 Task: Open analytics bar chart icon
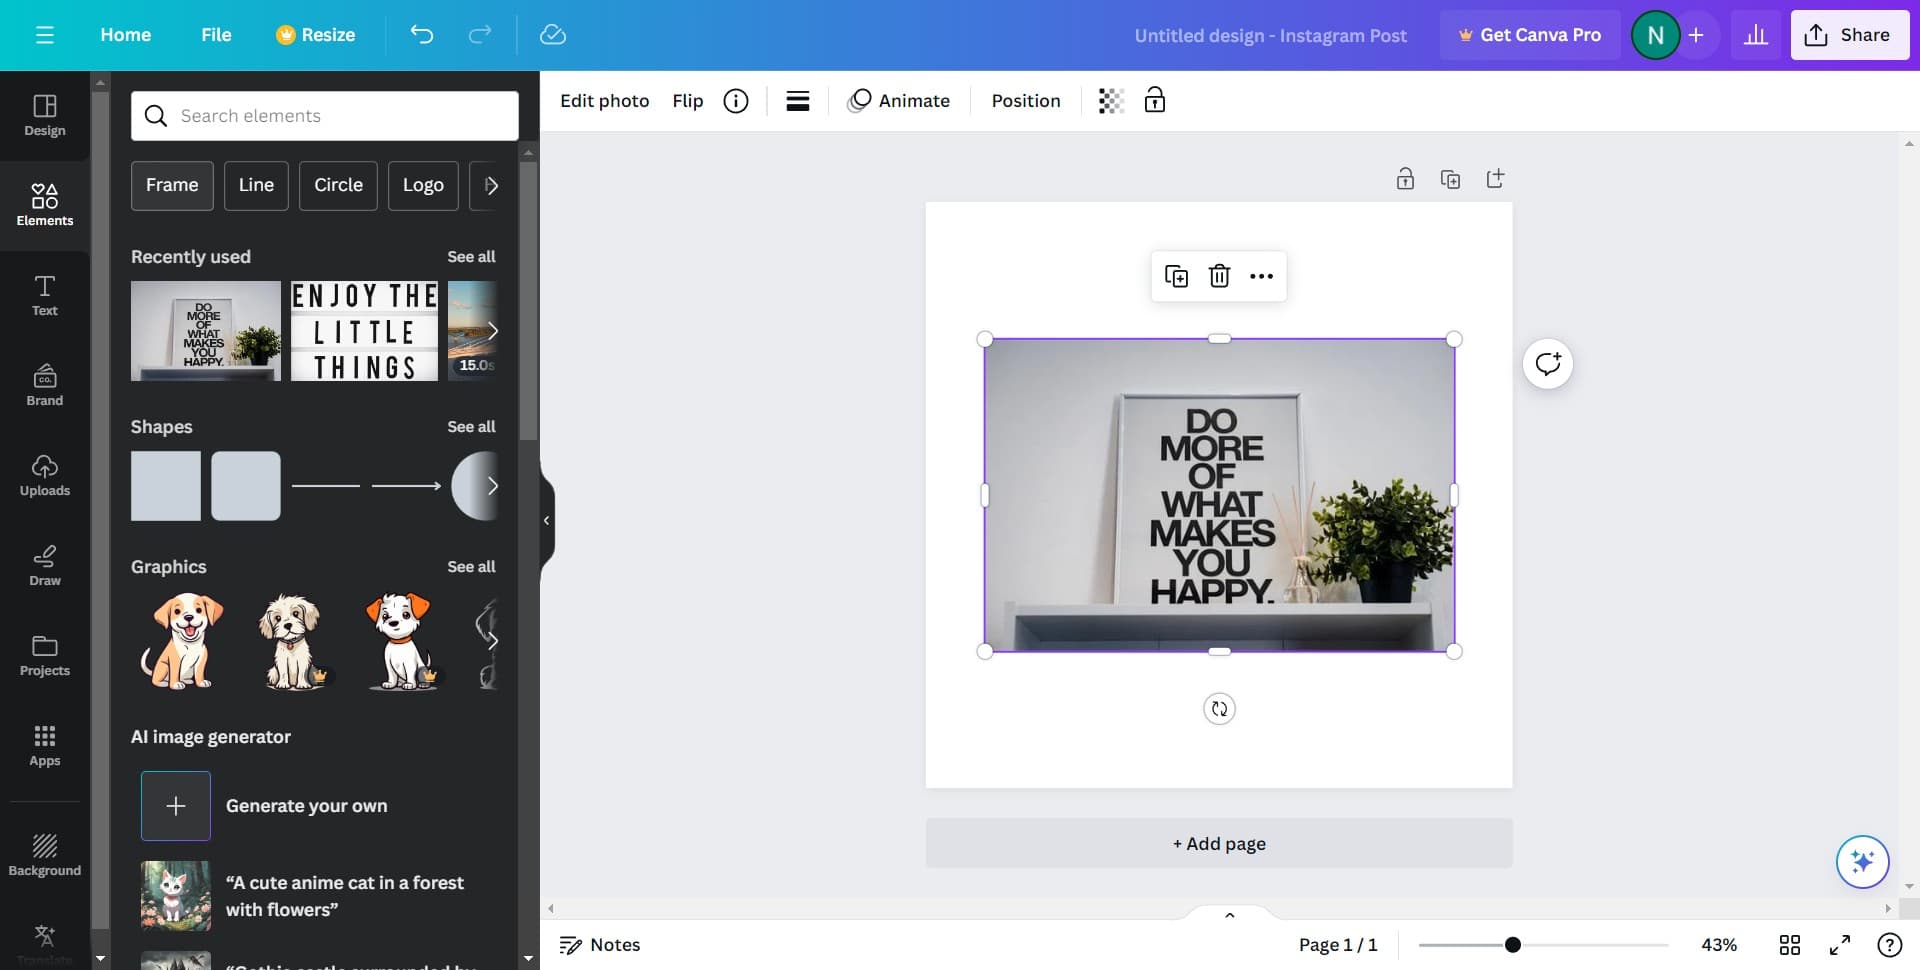click(x=1755, y=35)
